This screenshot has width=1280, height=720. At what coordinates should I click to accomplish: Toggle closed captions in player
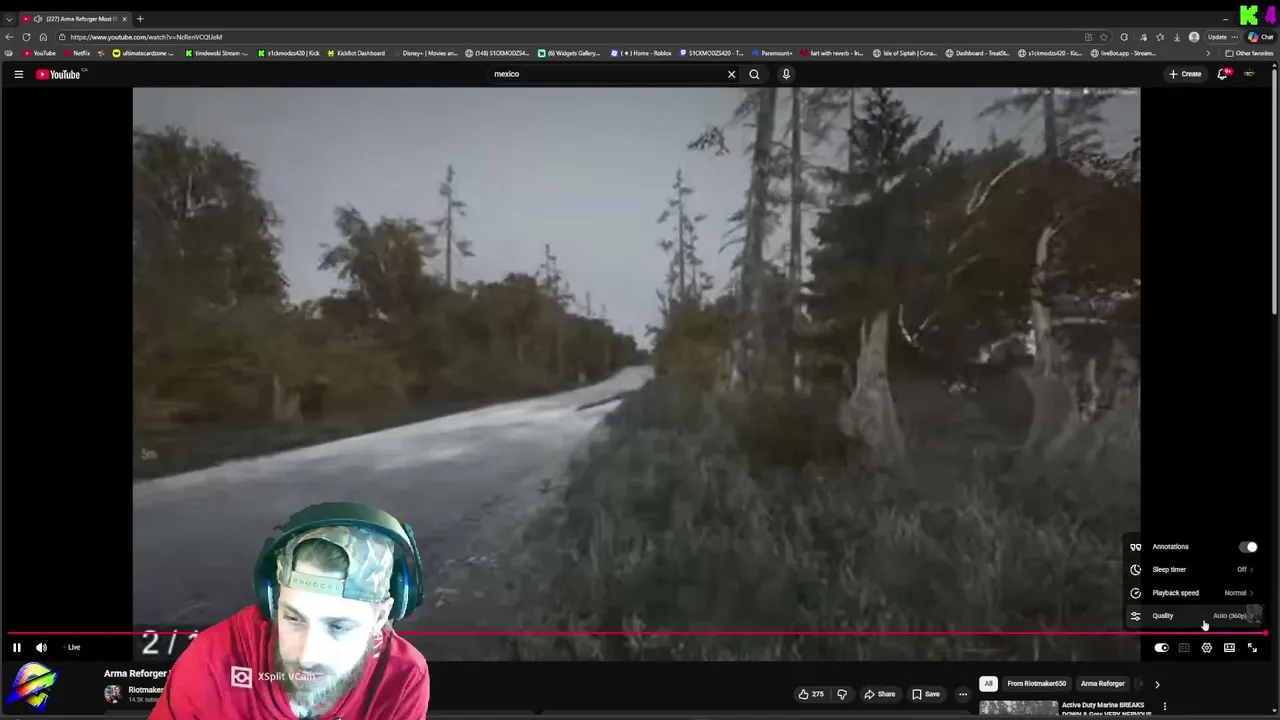click(1184, 648)
